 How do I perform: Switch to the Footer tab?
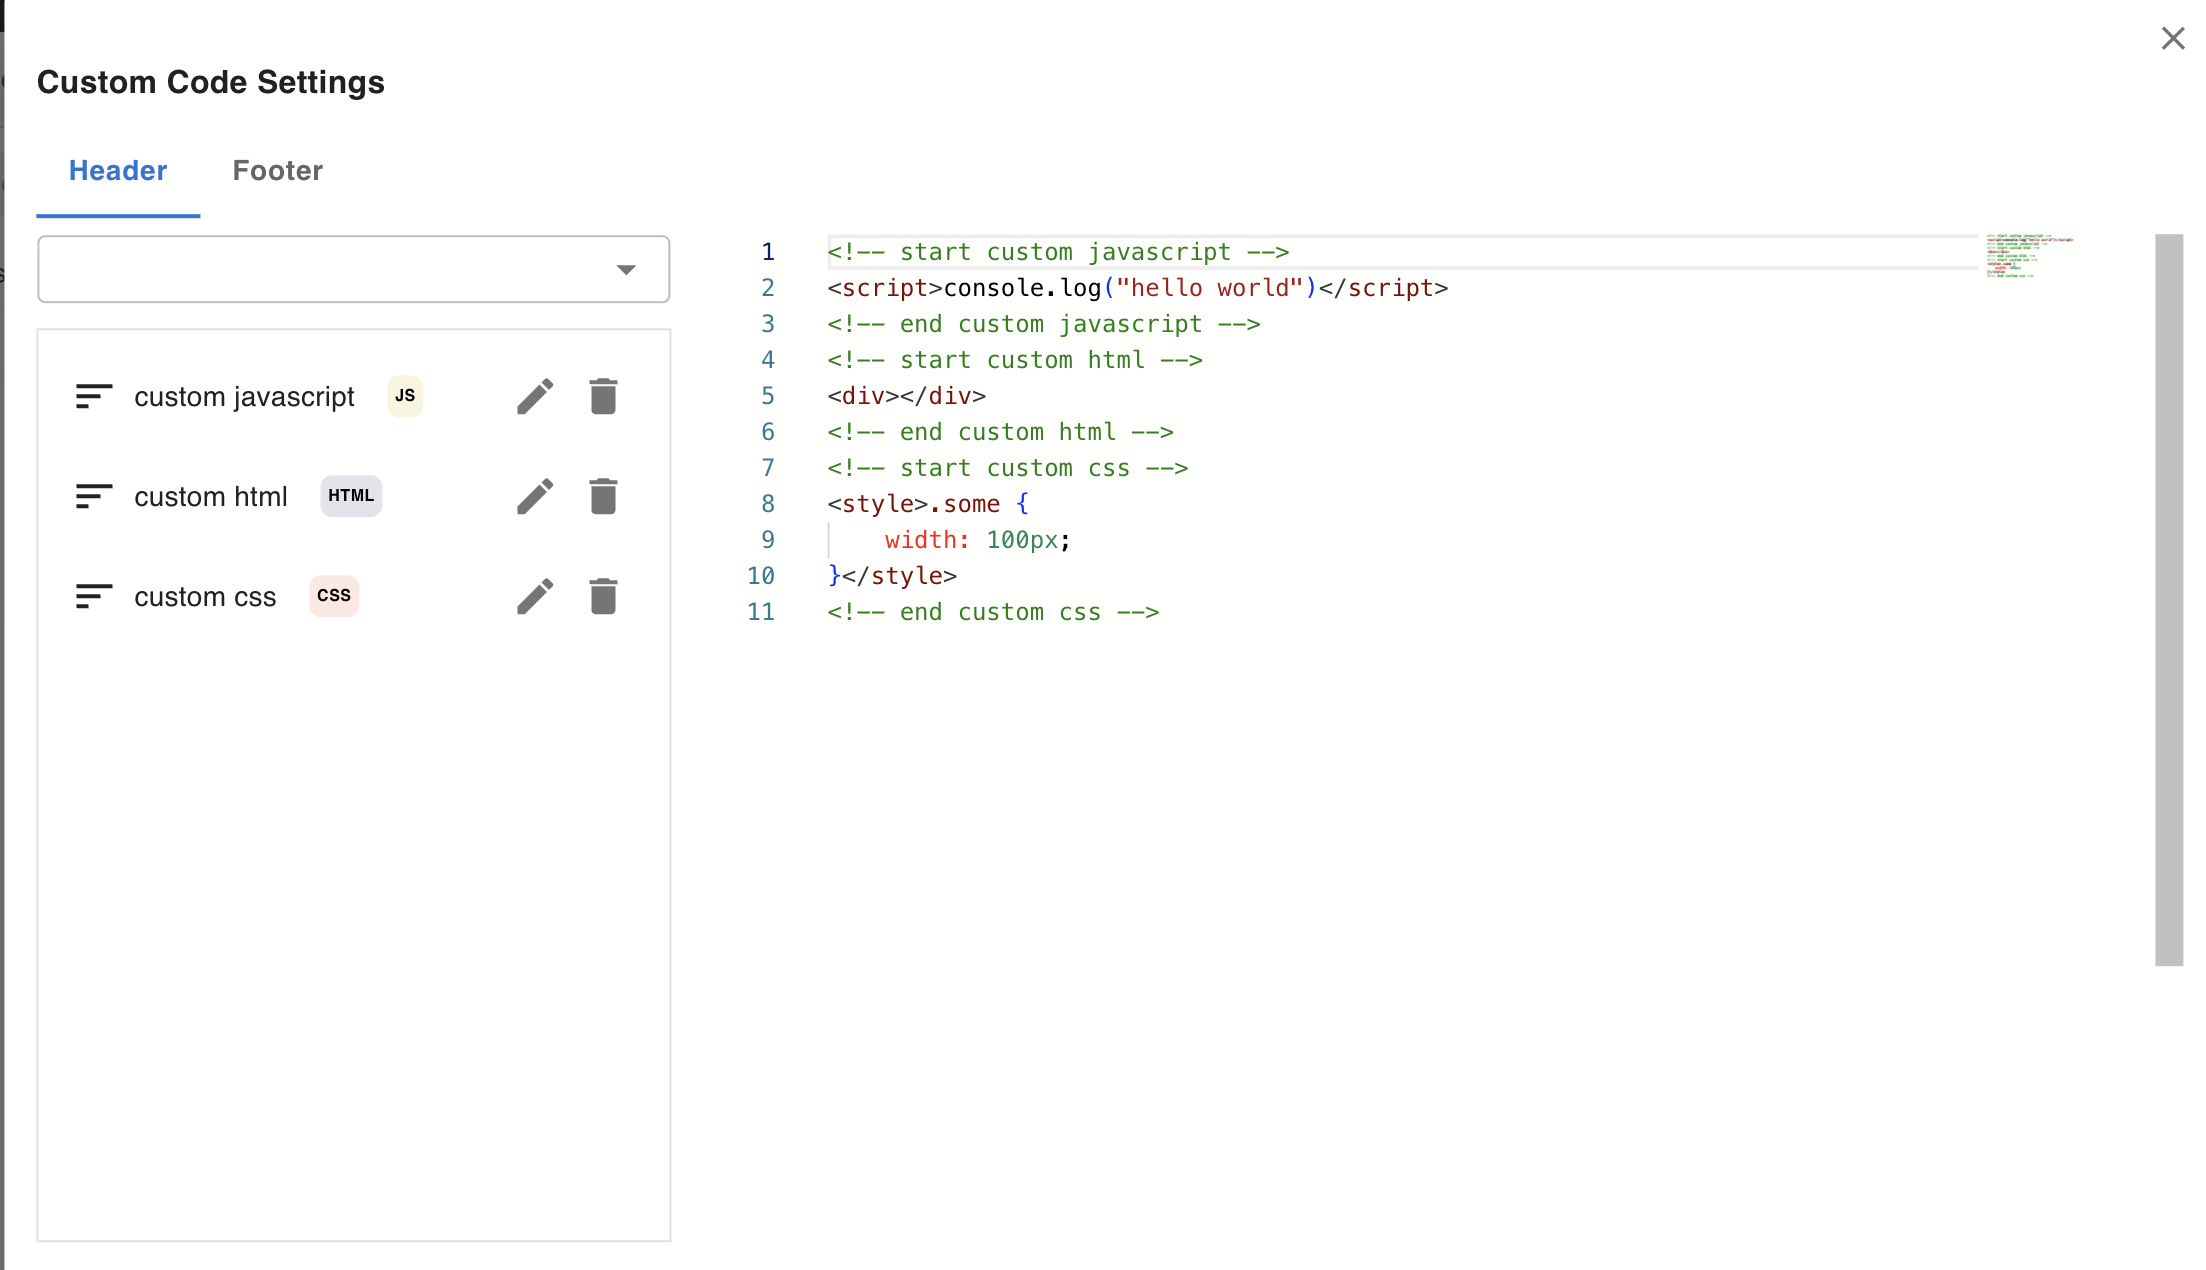pyautogui.click(x=277, y=171)
